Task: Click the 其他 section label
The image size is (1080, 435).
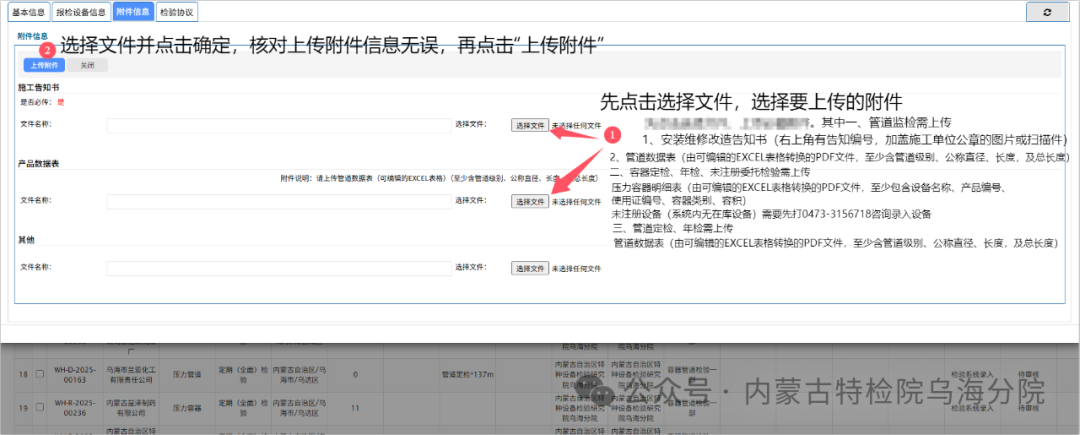Action: pyautogui.click(x=26, y=240)
